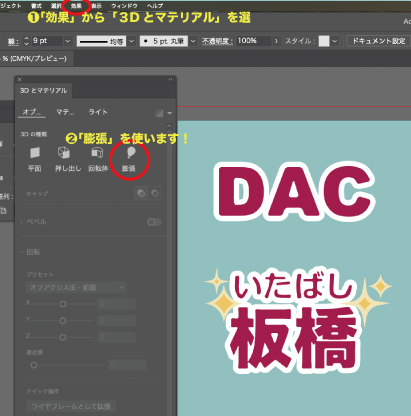Select the 3D とマテリアル panel tab

43,91
